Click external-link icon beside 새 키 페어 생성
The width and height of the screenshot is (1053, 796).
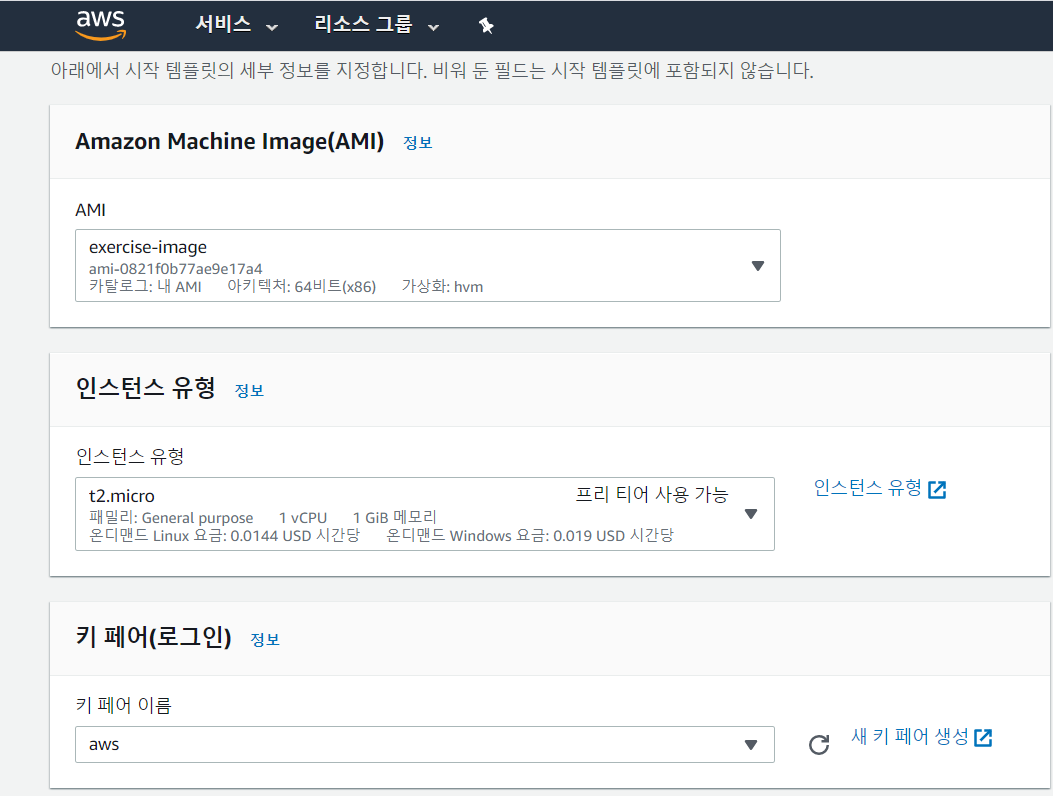coord(984,738)
